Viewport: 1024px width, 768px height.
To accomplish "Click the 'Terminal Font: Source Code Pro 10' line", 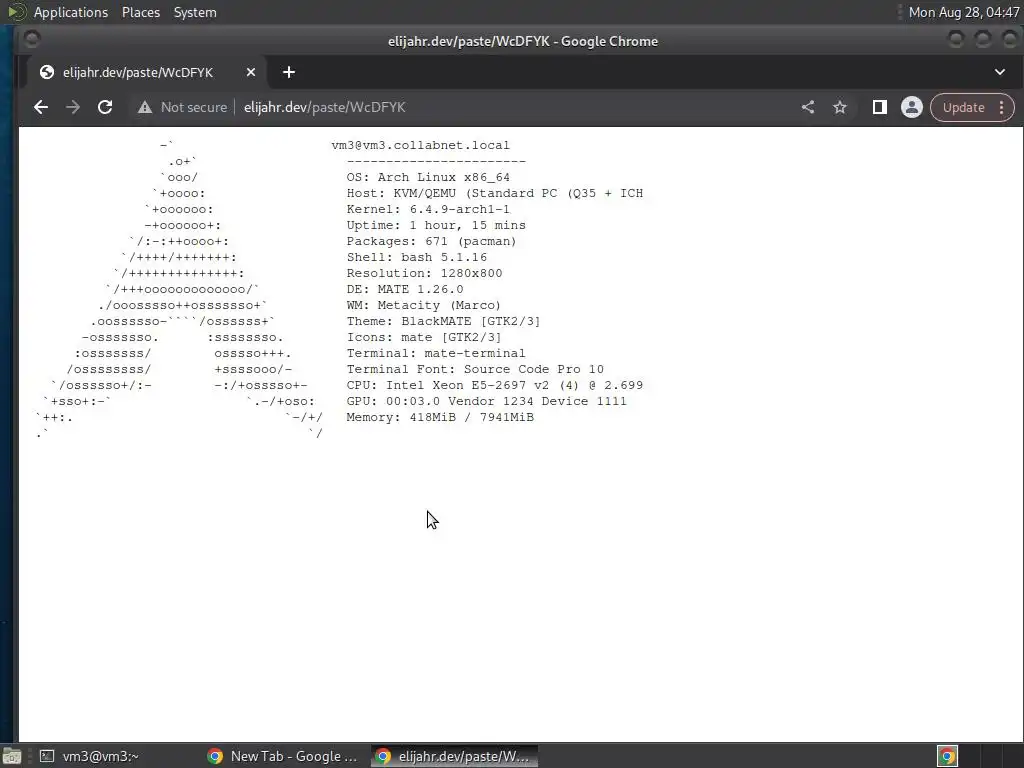I will (475, 369).
